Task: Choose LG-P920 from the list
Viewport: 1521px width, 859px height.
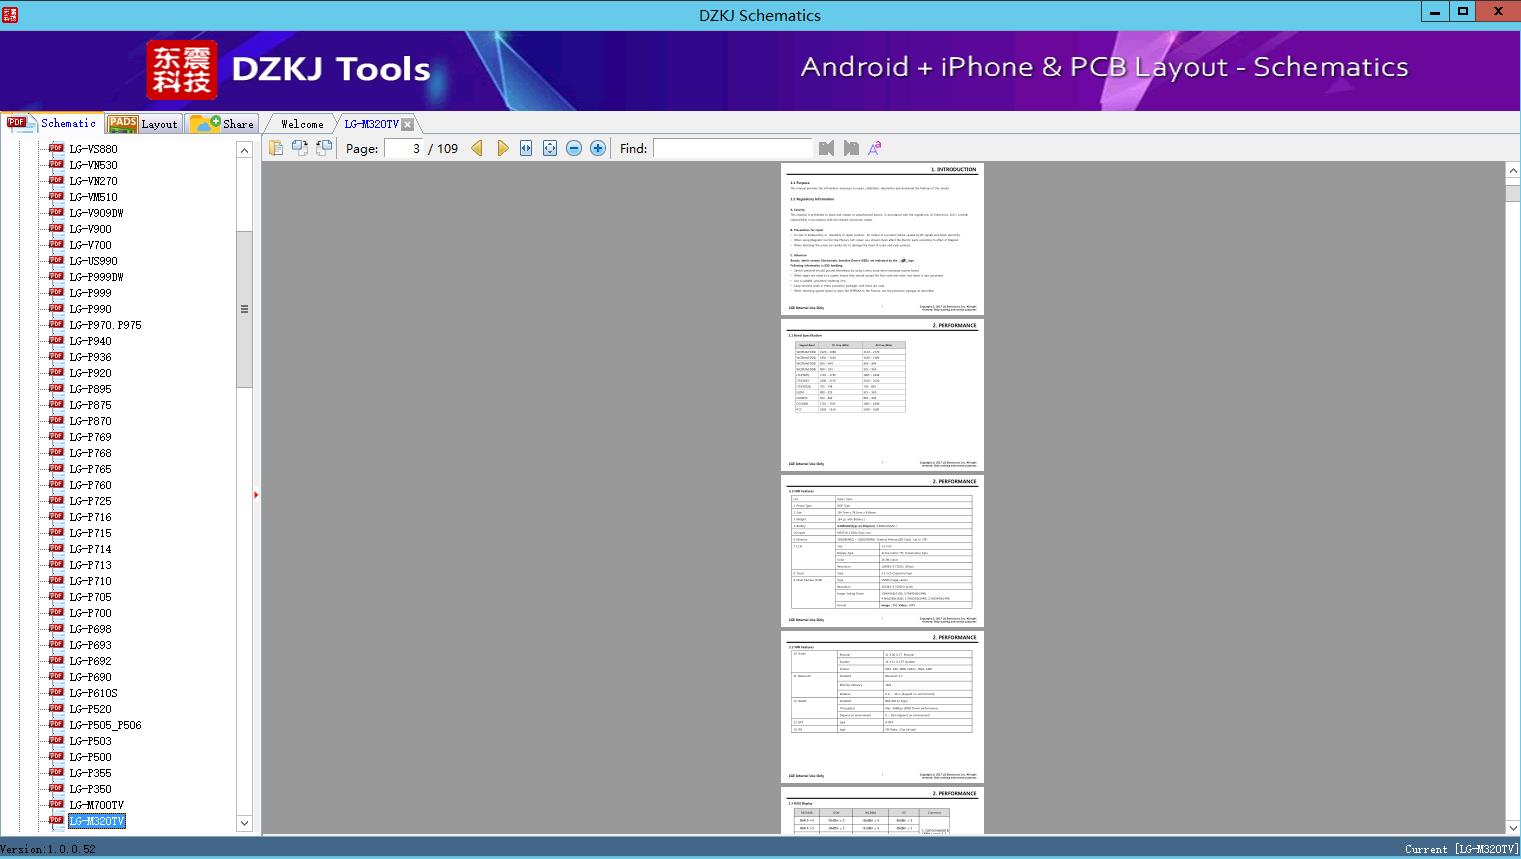Action: (90, 373)
